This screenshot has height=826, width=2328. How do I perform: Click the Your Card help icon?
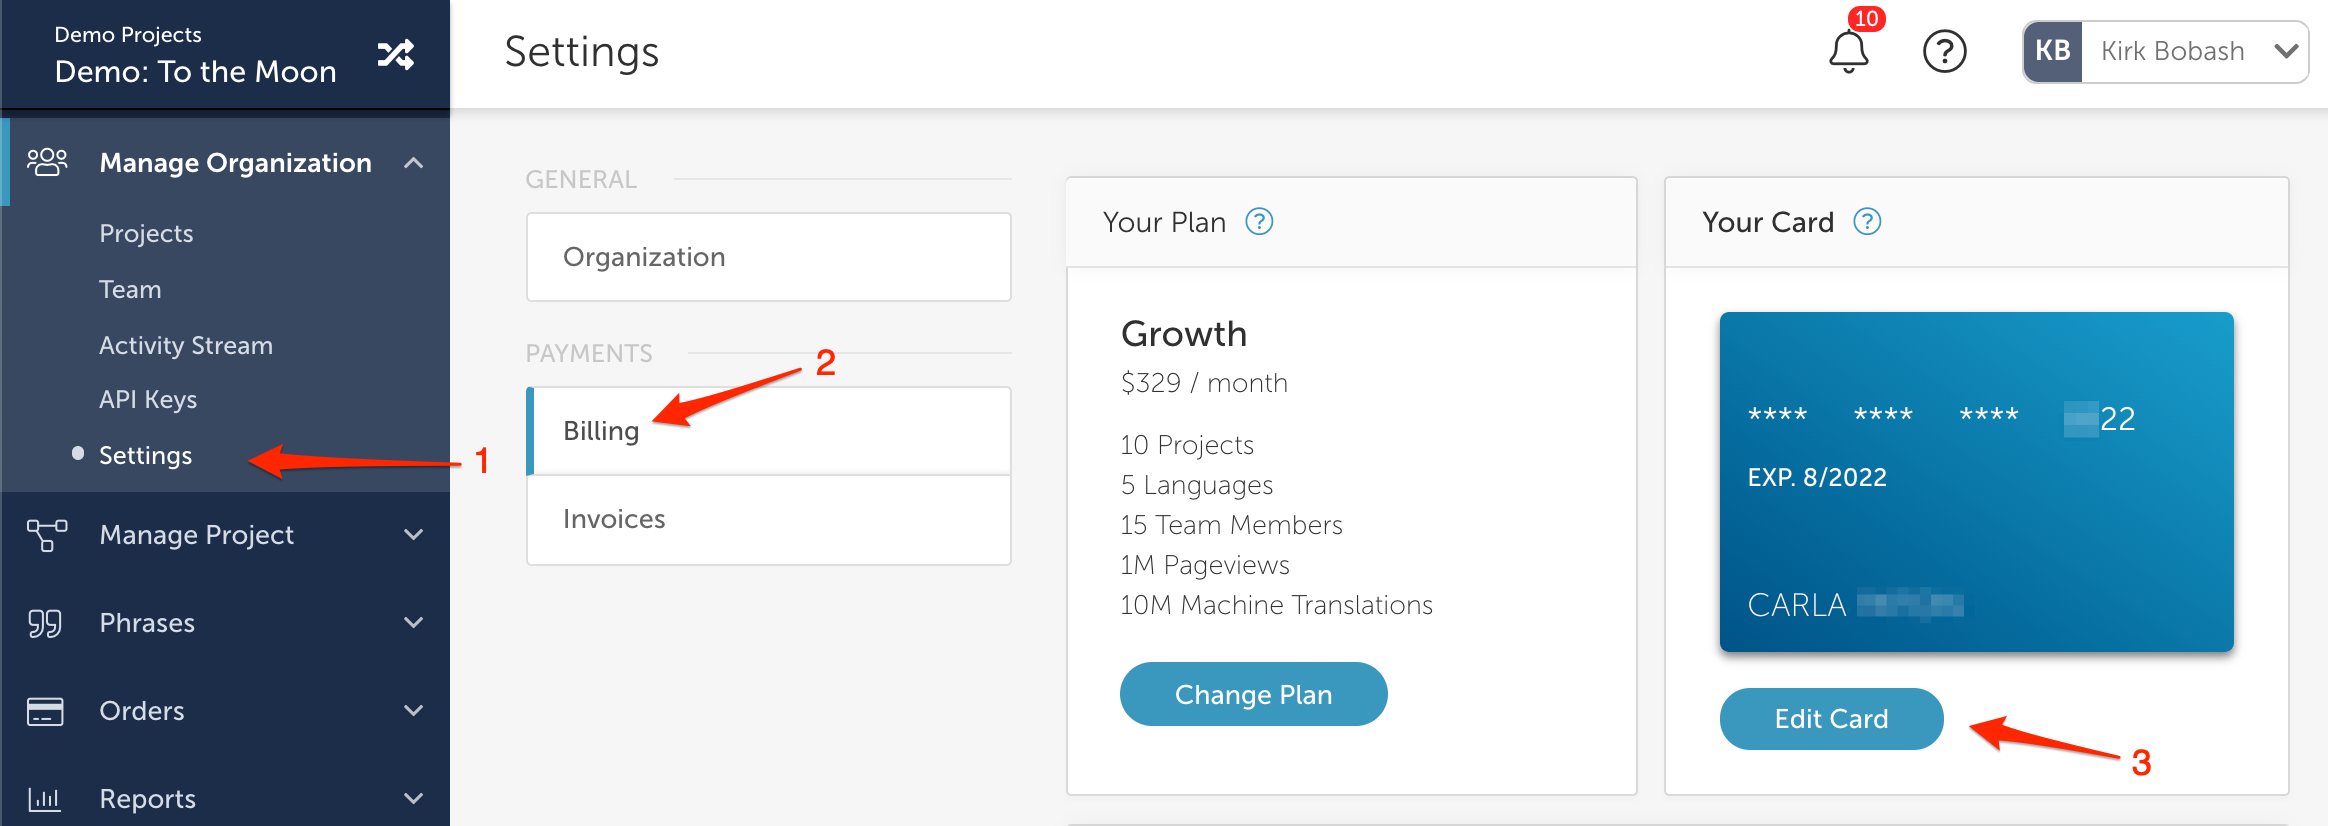tap(1867, 221)
